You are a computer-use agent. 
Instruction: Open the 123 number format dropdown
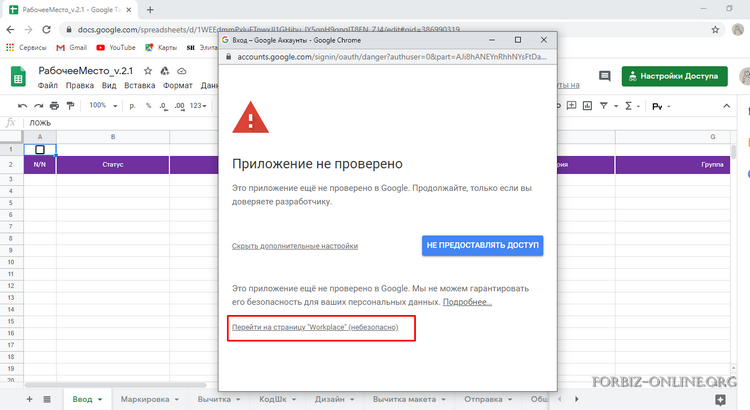pyautogui.click(x=198, y=106)
